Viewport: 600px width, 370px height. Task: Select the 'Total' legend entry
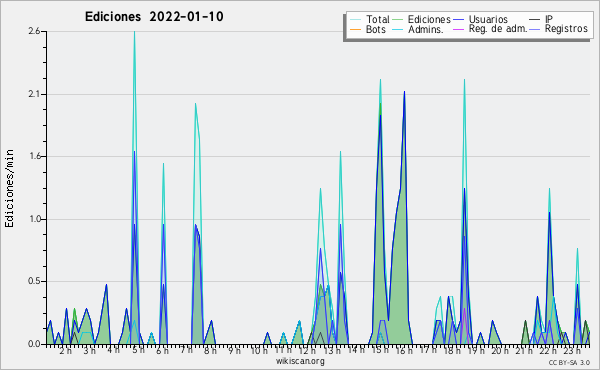(x=378, y=19)
